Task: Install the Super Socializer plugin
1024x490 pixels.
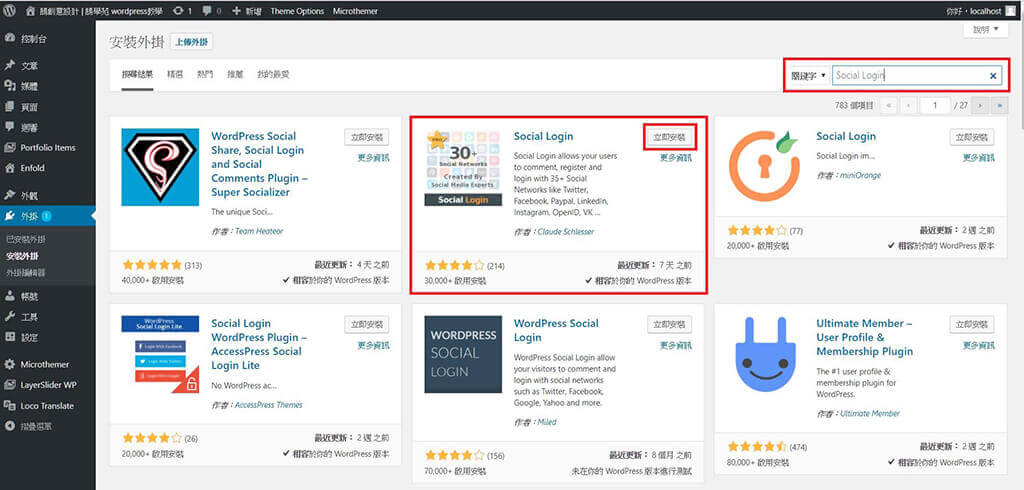Action: click(x=366, y=137)
